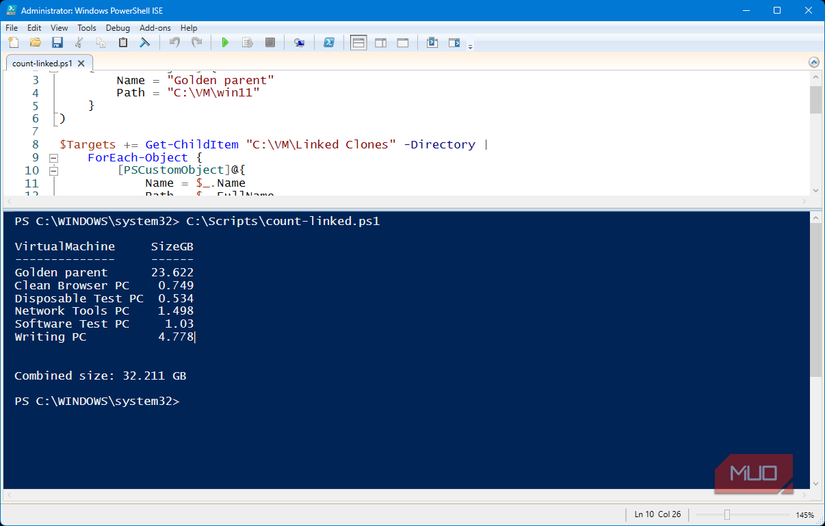Viewport: 825px width, 526px height.
Task: Click the console pane scroll down arrow
Action: click(x=815, y=484)
